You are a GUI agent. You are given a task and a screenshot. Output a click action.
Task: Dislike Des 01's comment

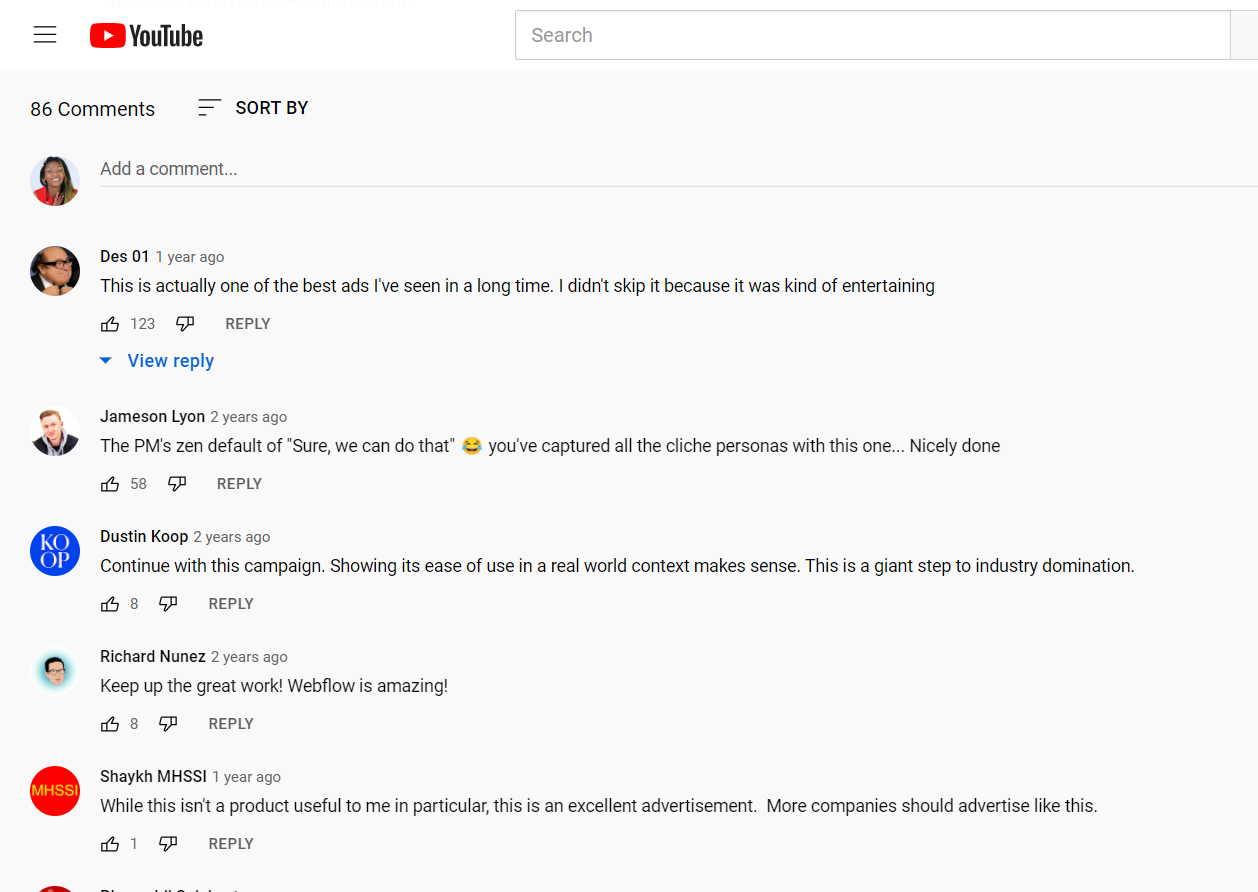(x=185, y=324)
